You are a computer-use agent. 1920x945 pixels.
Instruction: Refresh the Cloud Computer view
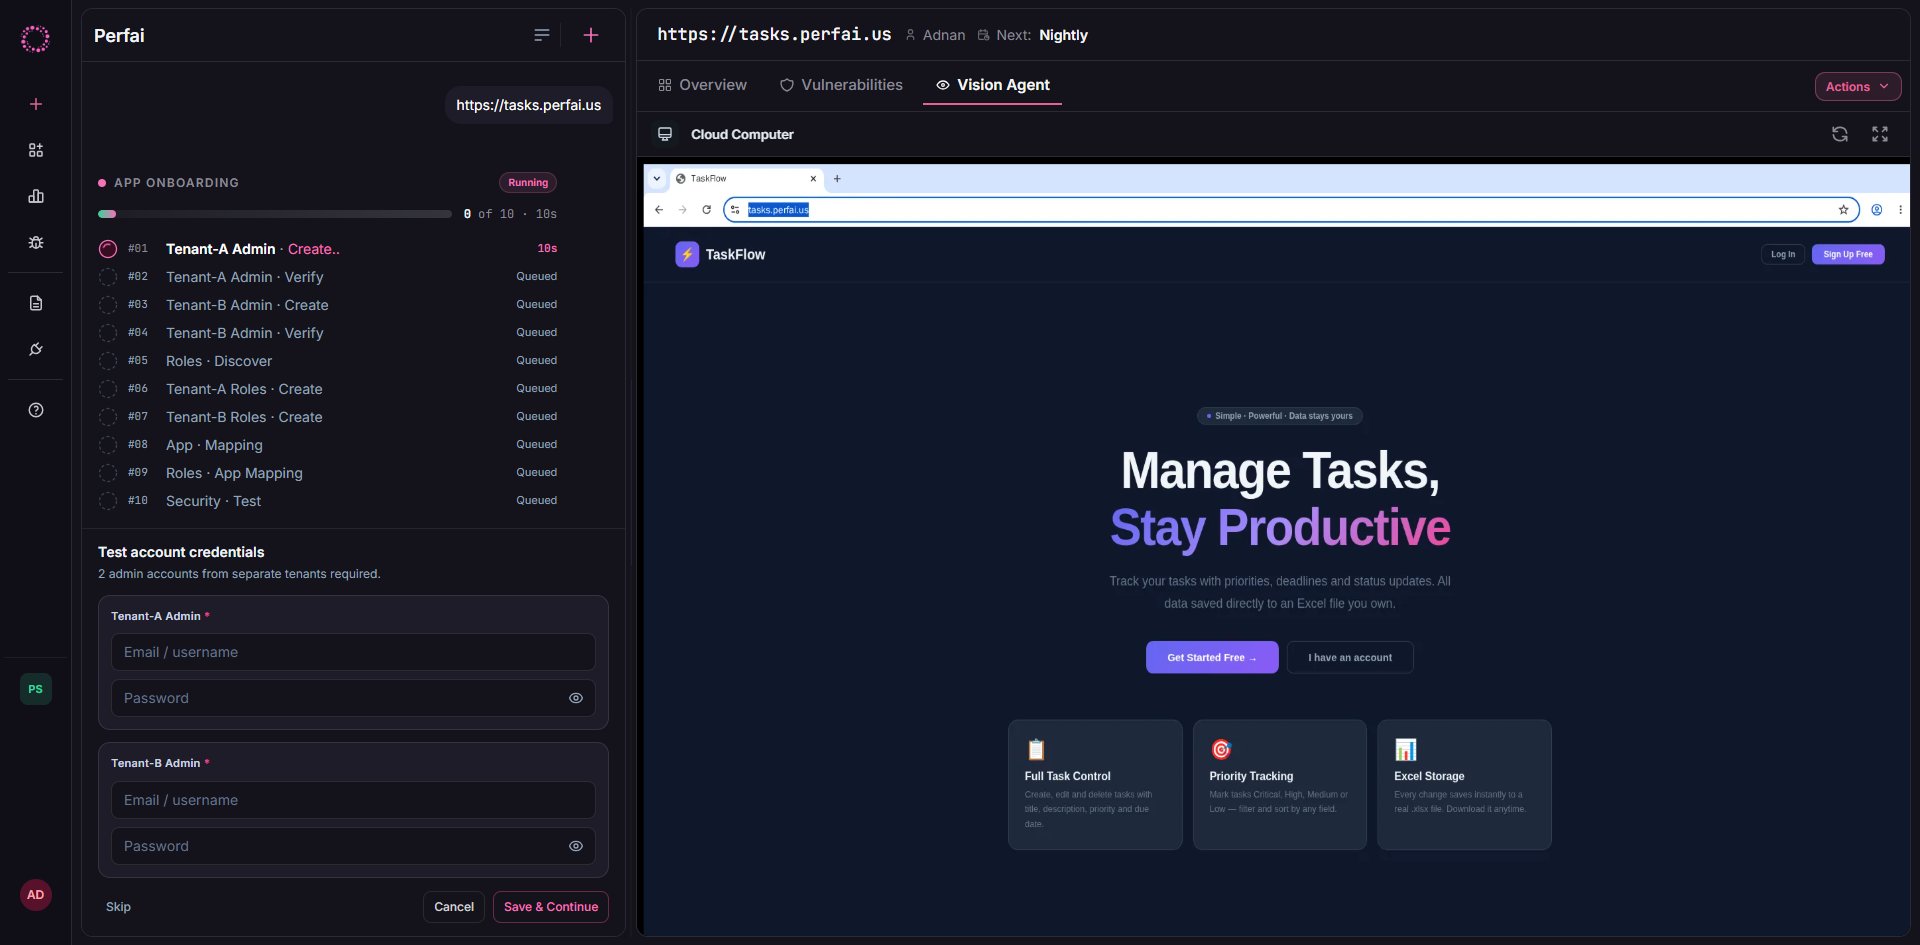[x=1839, y=134]
